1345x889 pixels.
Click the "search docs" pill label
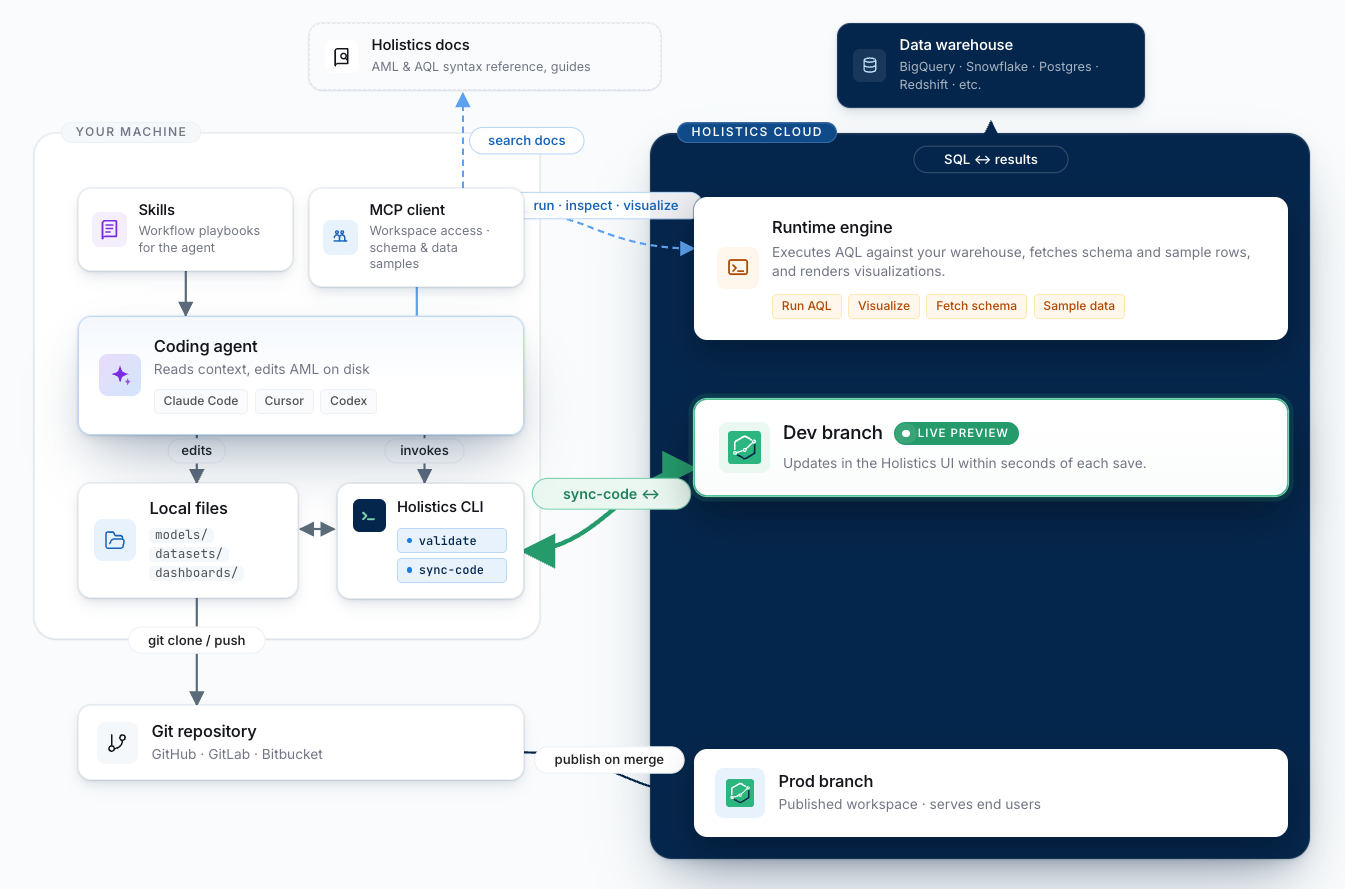tap(527, 141)
